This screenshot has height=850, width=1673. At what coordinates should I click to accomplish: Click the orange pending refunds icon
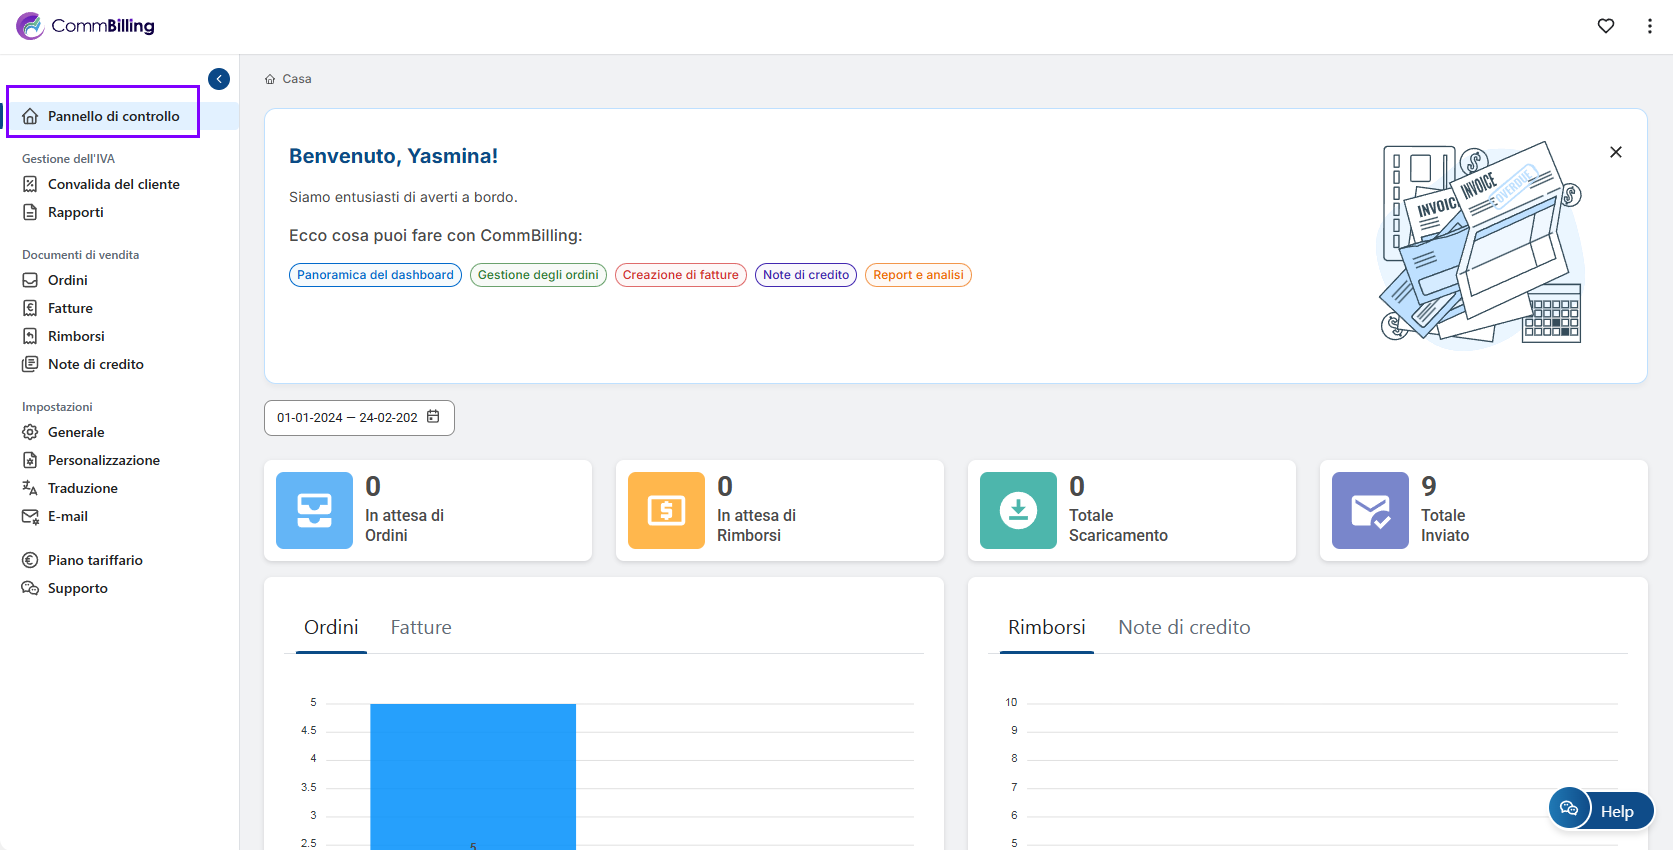point(666,510)
